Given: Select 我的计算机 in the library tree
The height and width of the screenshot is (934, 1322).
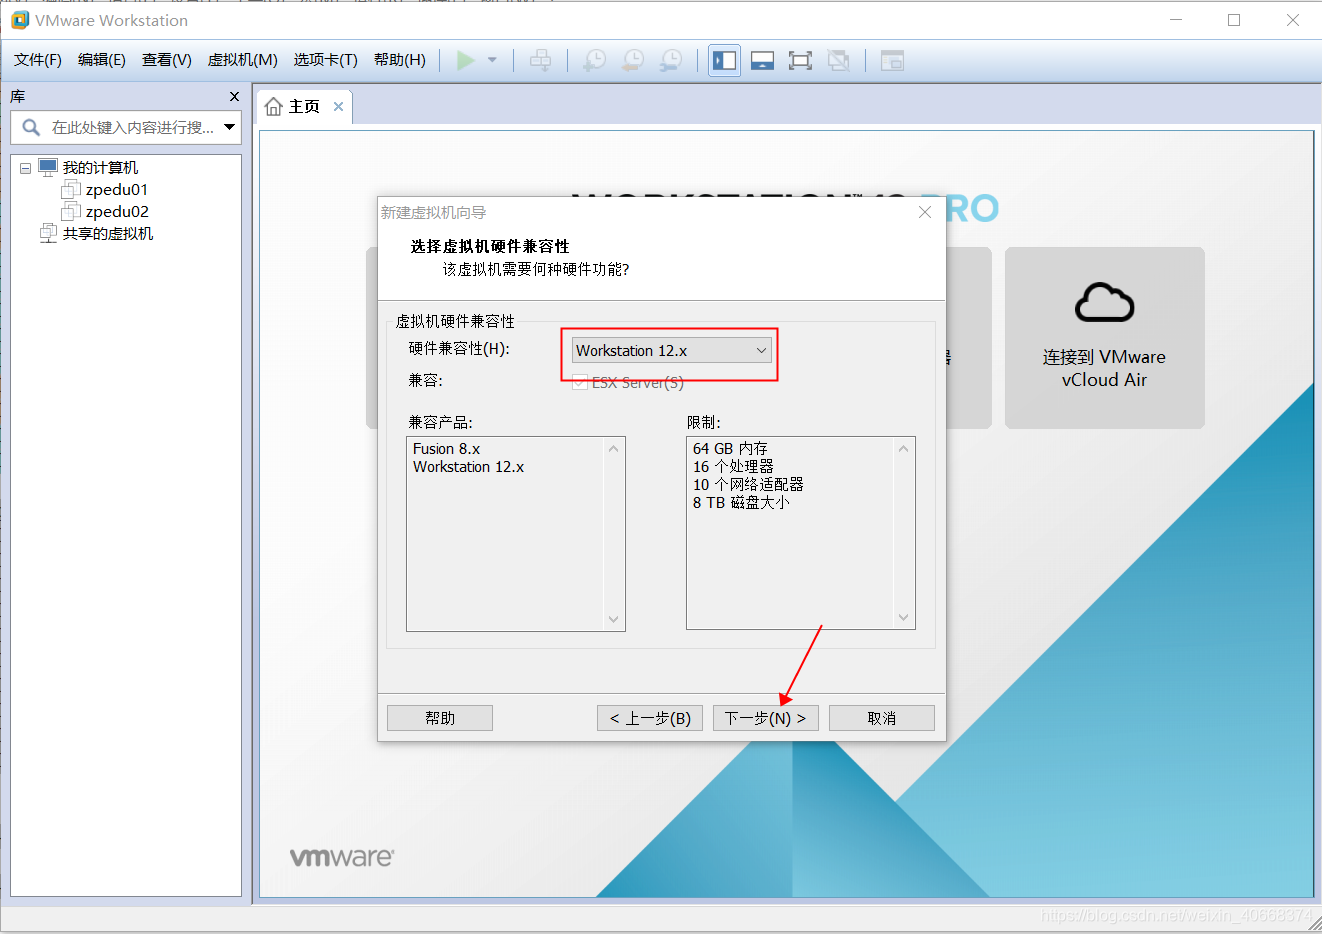Looking at the screenshot, I should [x=100, y=168].
